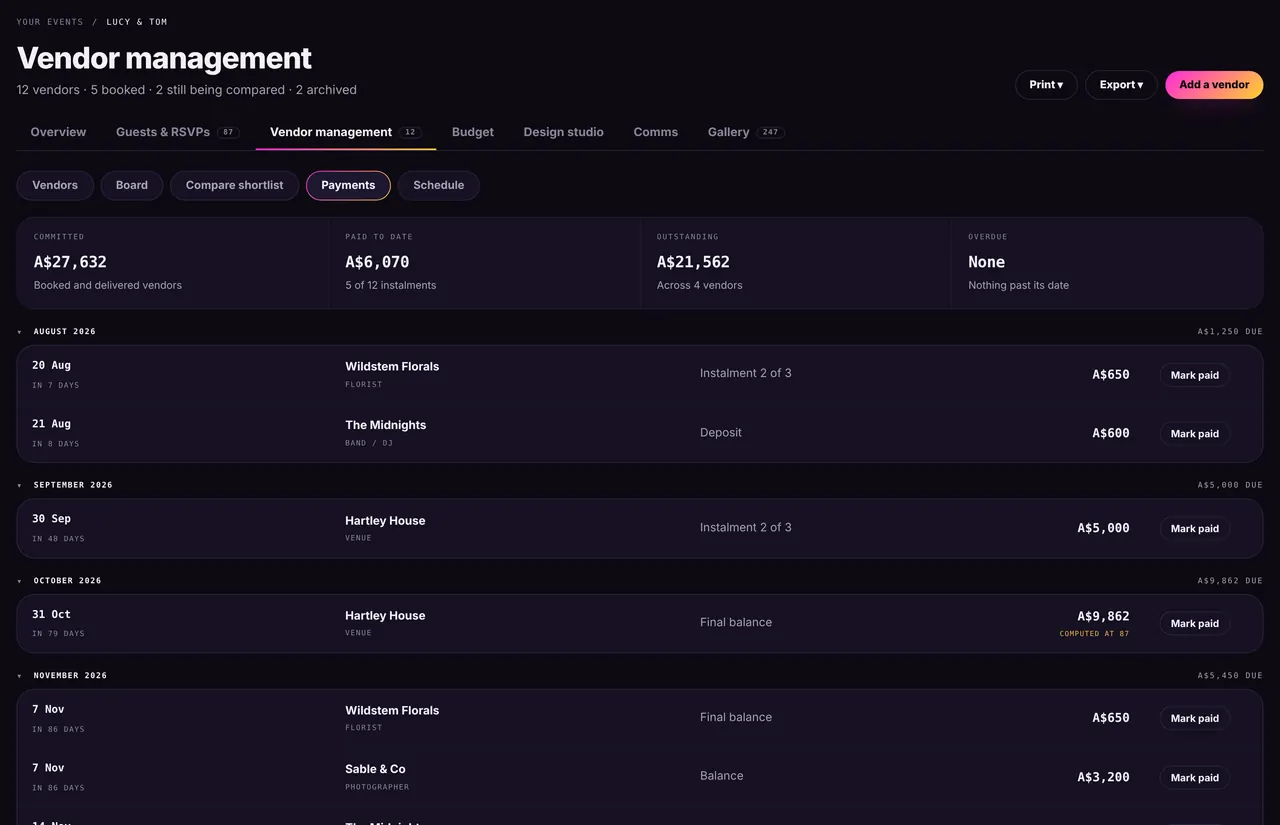
Task: Click the 5 of 12 instalments text
Action: [391, 285]
